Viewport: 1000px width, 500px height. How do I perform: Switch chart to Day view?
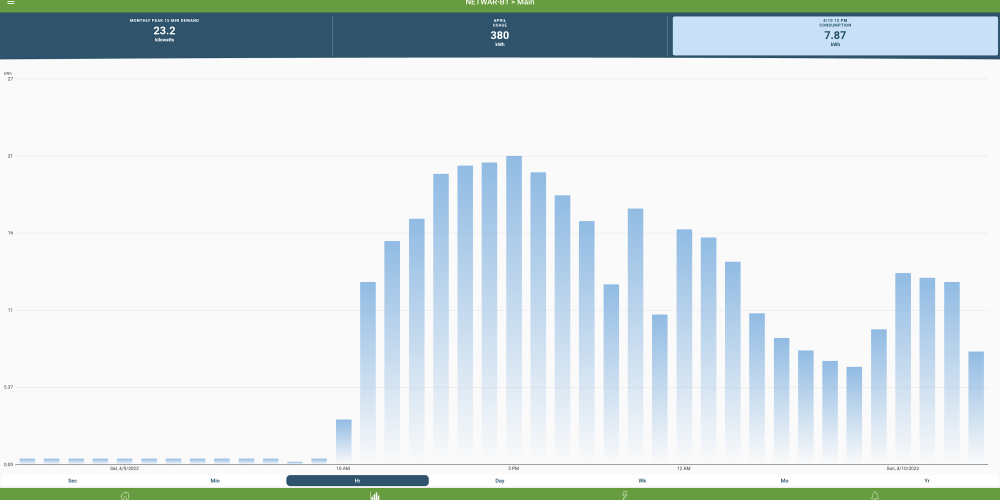click(499, 481)
